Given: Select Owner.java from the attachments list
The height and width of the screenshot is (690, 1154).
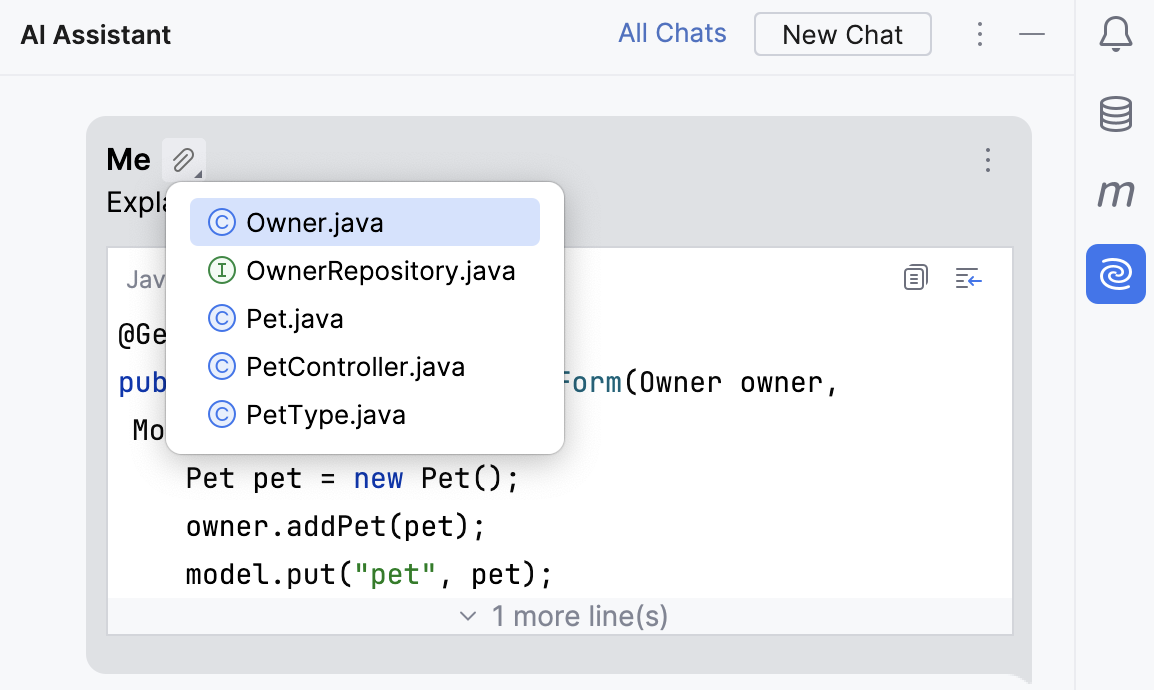Looking at the screenshot, I should tap(314, 222).
